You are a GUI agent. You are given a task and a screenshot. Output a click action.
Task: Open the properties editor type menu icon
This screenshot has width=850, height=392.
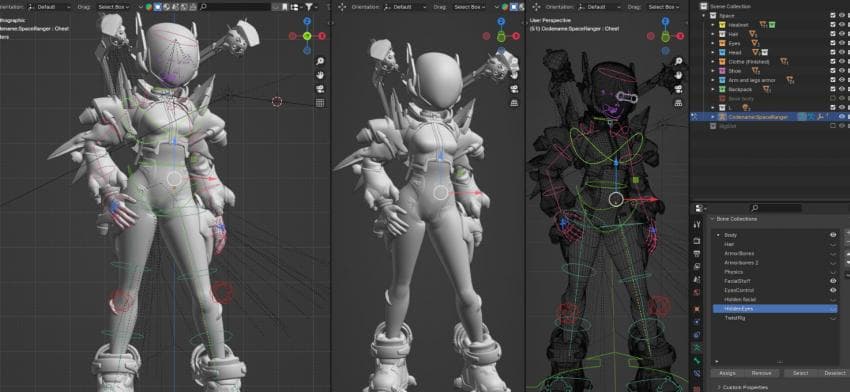pos(699,208)
